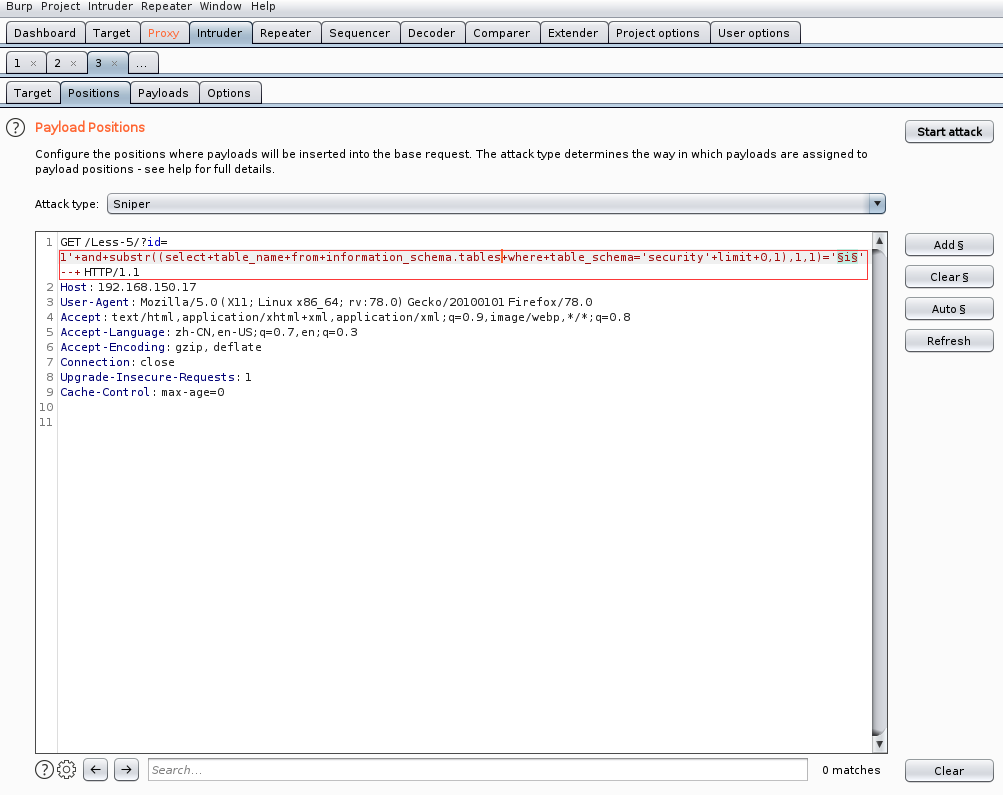The image size is (1003, 795).
Task: Click the Add § button
Action: (948, 245)
